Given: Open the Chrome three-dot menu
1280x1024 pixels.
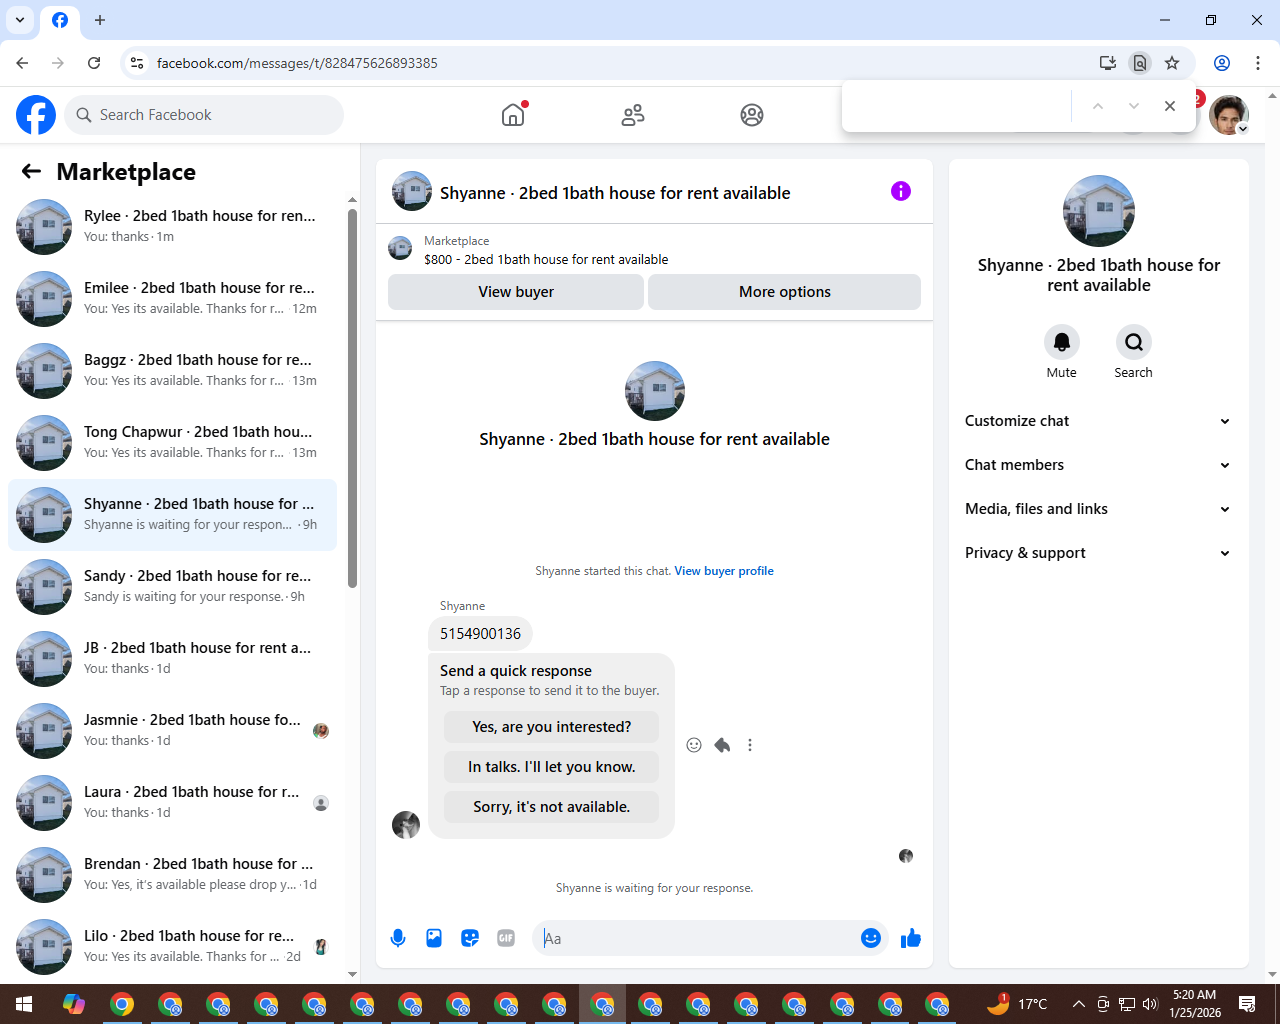Looking at the screenshot, I should point(1258,63).
